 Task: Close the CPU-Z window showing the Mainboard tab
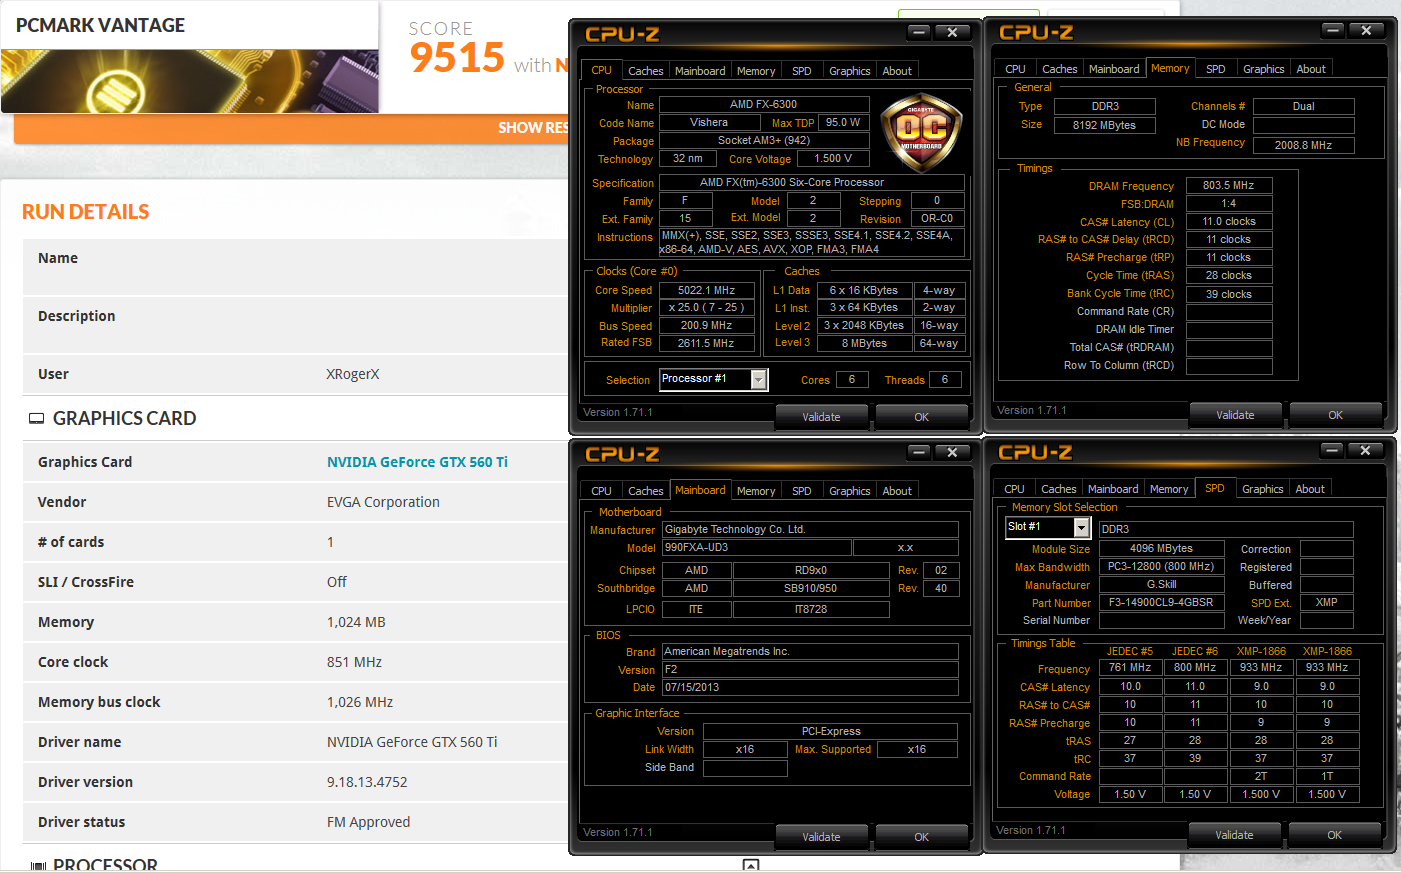pos(953,452)
